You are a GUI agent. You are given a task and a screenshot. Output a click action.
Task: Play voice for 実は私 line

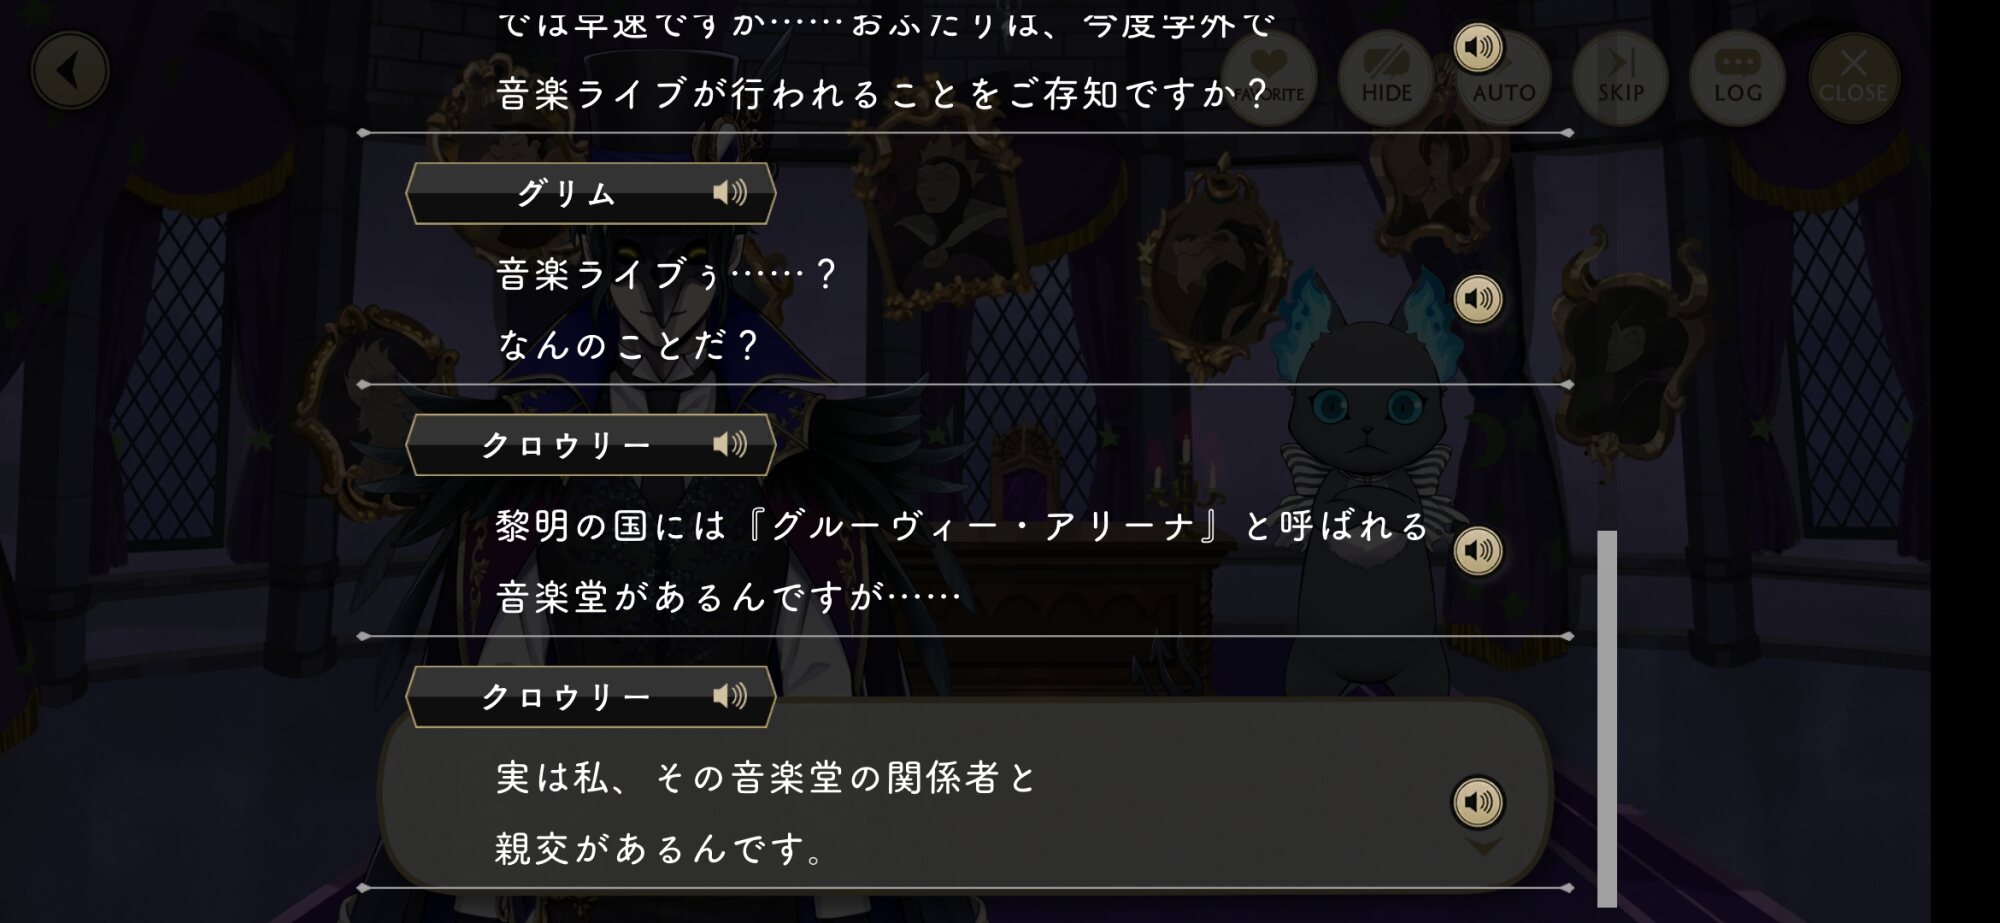coord(1478,802)
